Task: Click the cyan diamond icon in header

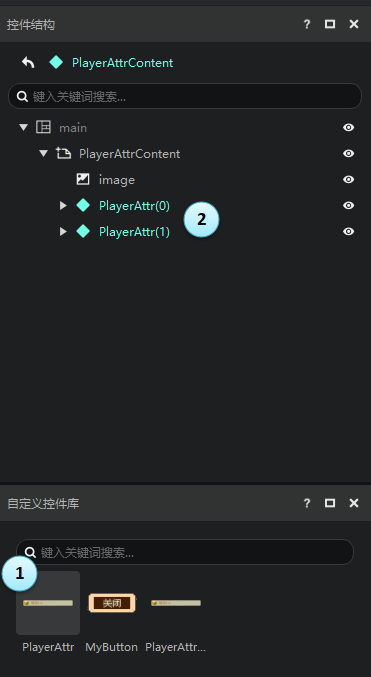Action: pyautogui.click(x=56, y=63)
